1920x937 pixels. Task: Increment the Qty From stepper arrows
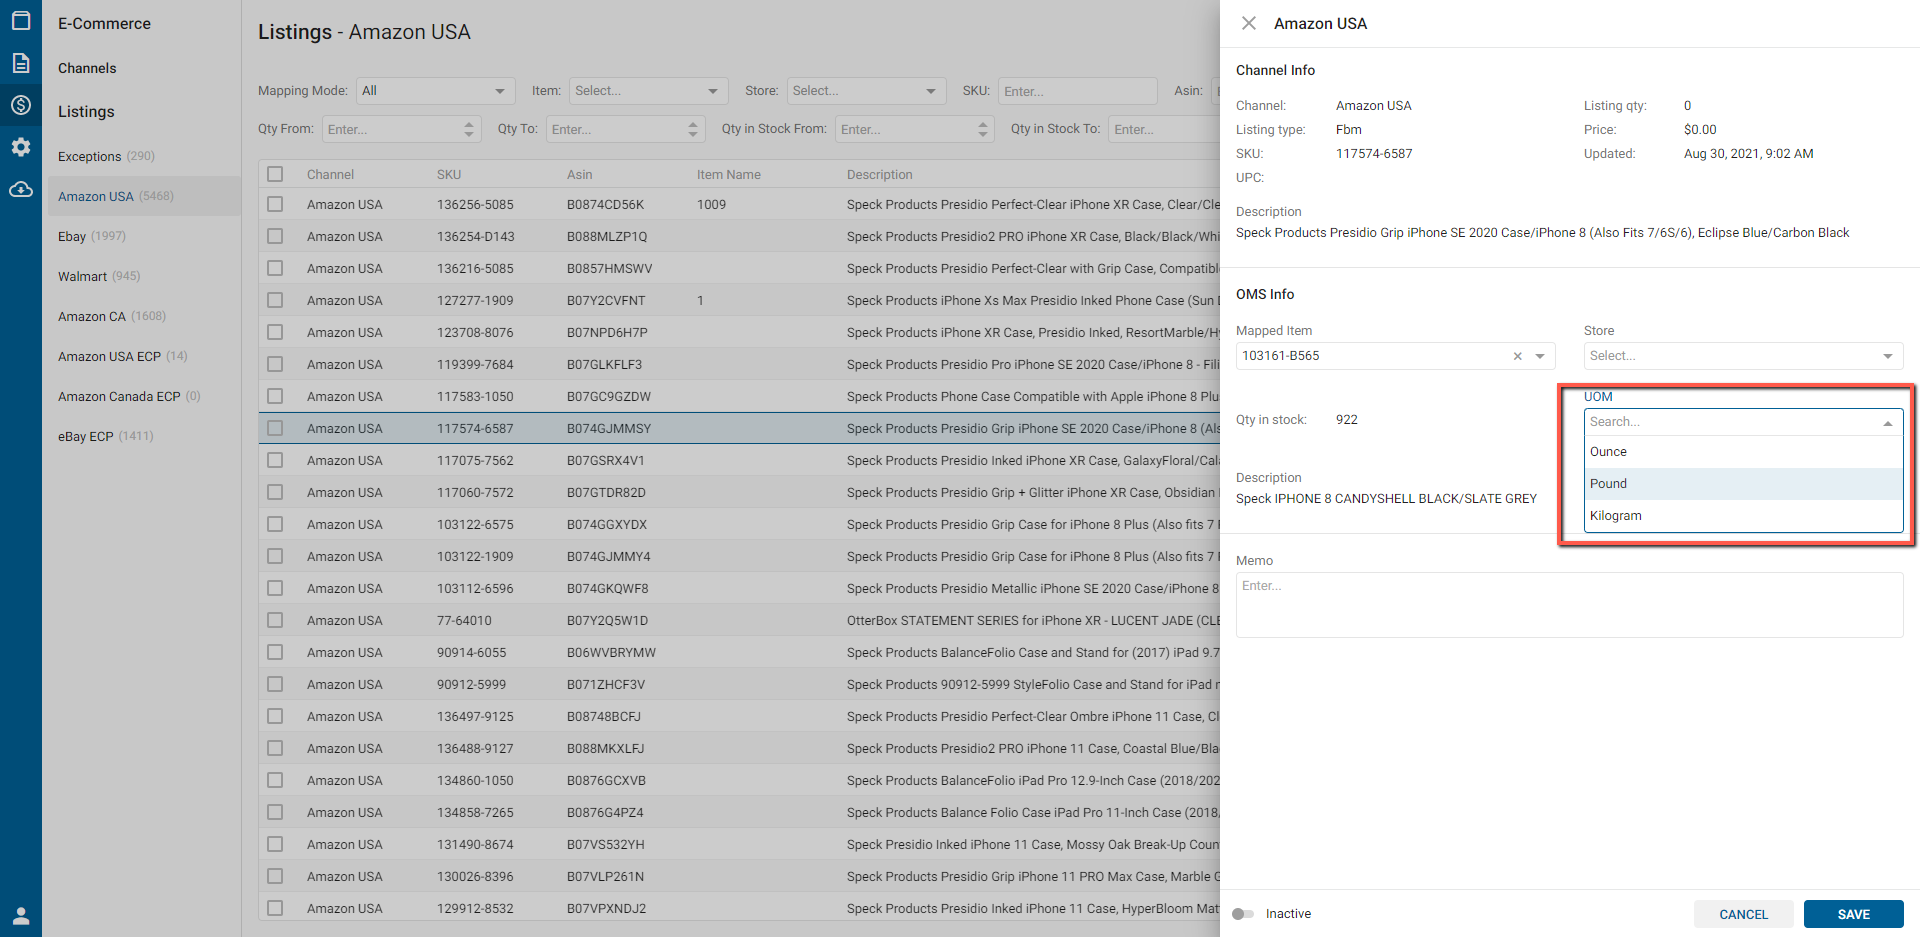tap(469, 125)
